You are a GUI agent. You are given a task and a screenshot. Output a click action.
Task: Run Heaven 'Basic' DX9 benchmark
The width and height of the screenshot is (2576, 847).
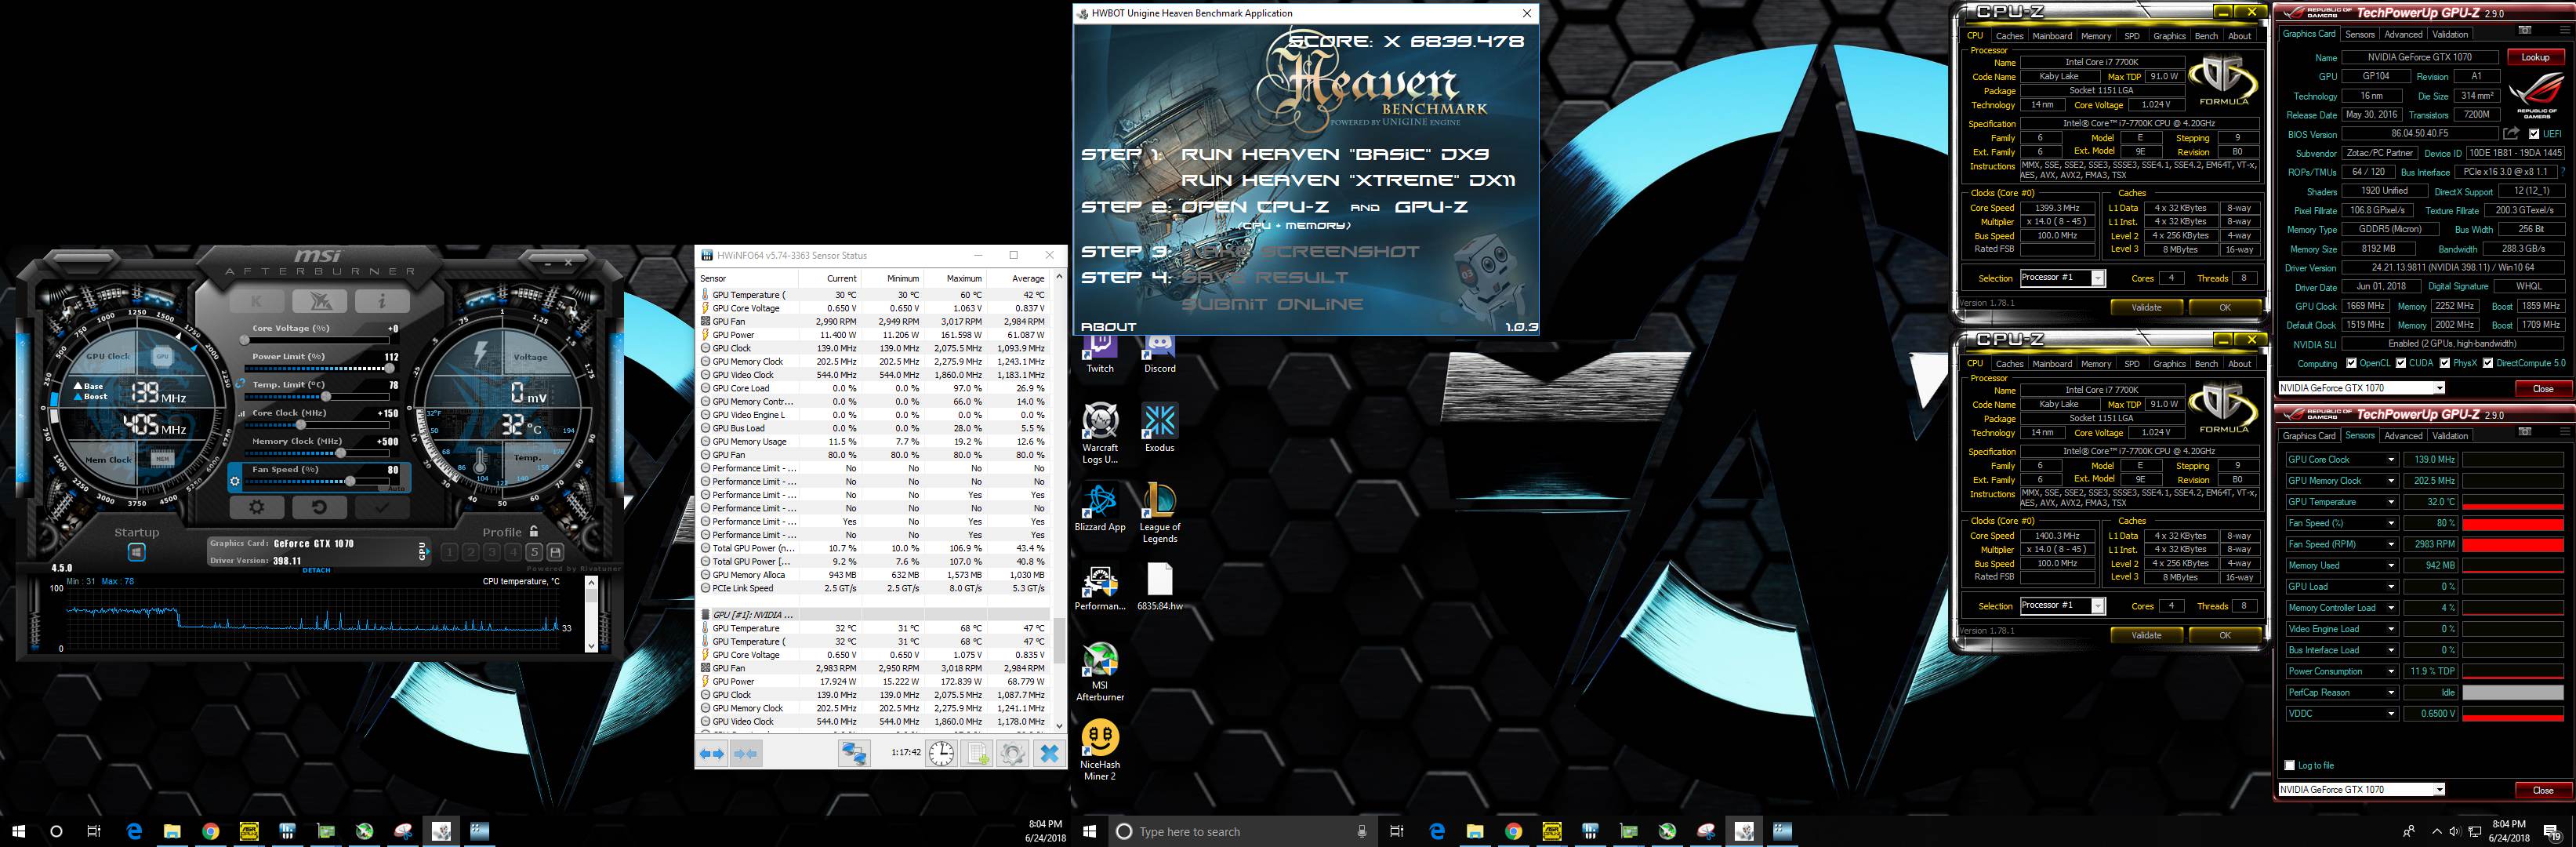[x=1334, y=154]
